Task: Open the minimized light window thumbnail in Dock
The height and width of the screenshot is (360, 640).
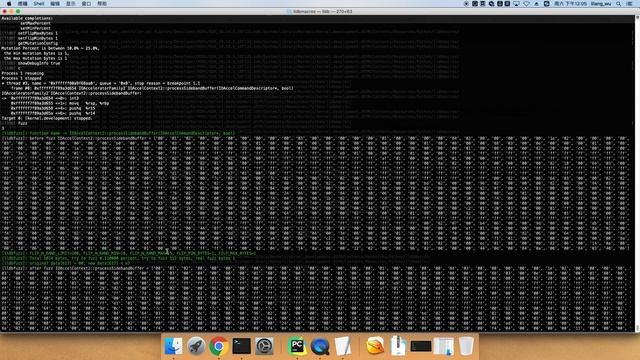Action: click(444, 346)
